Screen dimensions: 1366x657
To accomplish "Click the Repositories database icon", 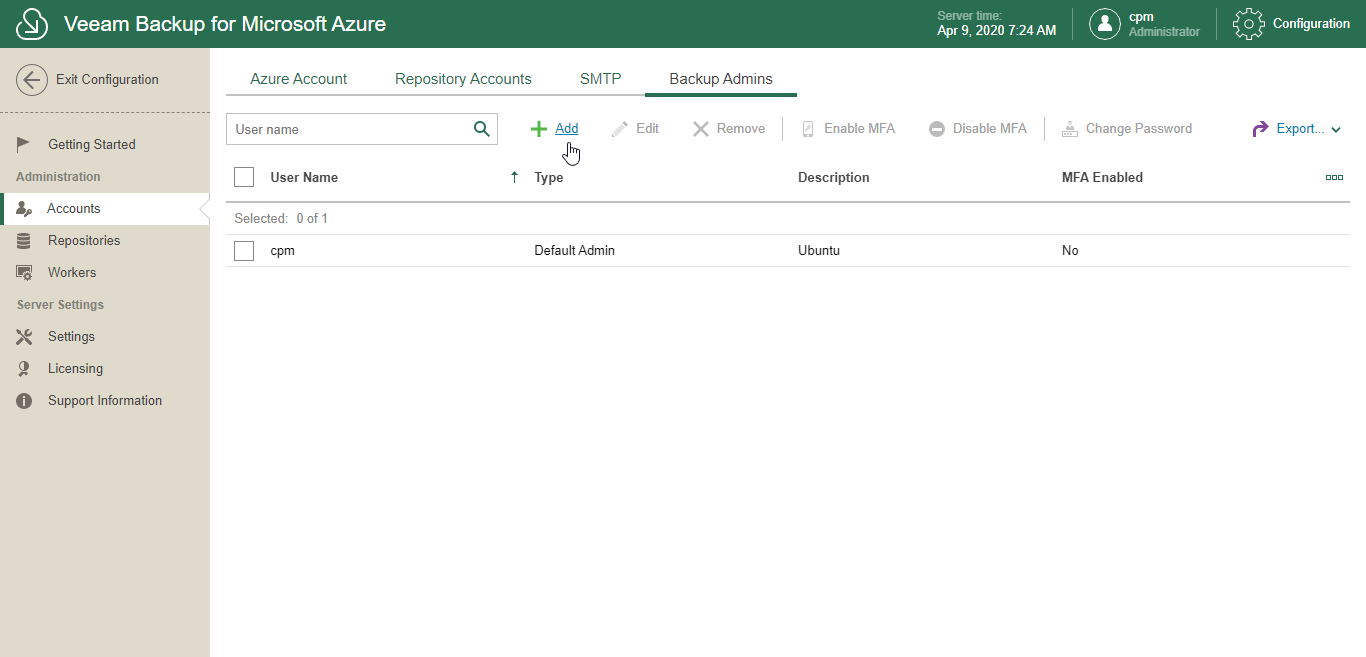I will coord(24,240).
